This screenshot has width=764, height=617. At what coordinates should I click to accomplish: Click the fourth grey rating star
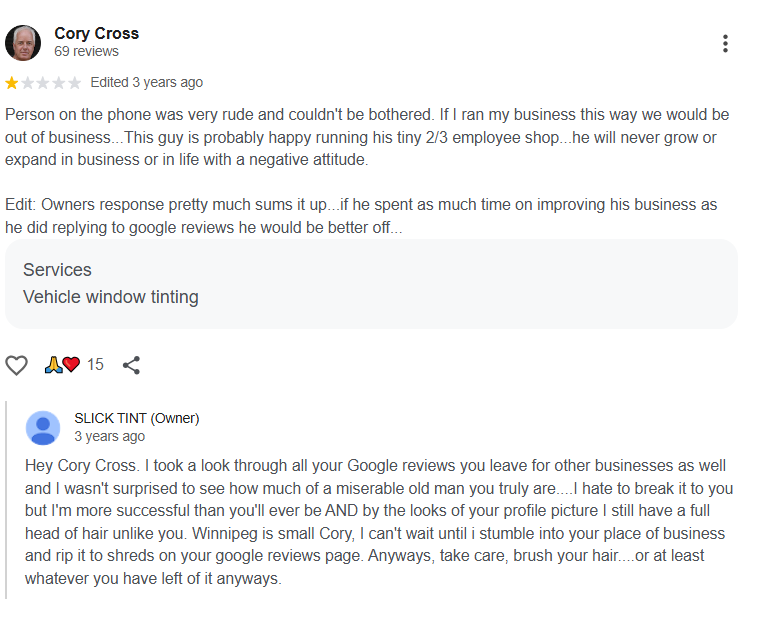[59, 83]
